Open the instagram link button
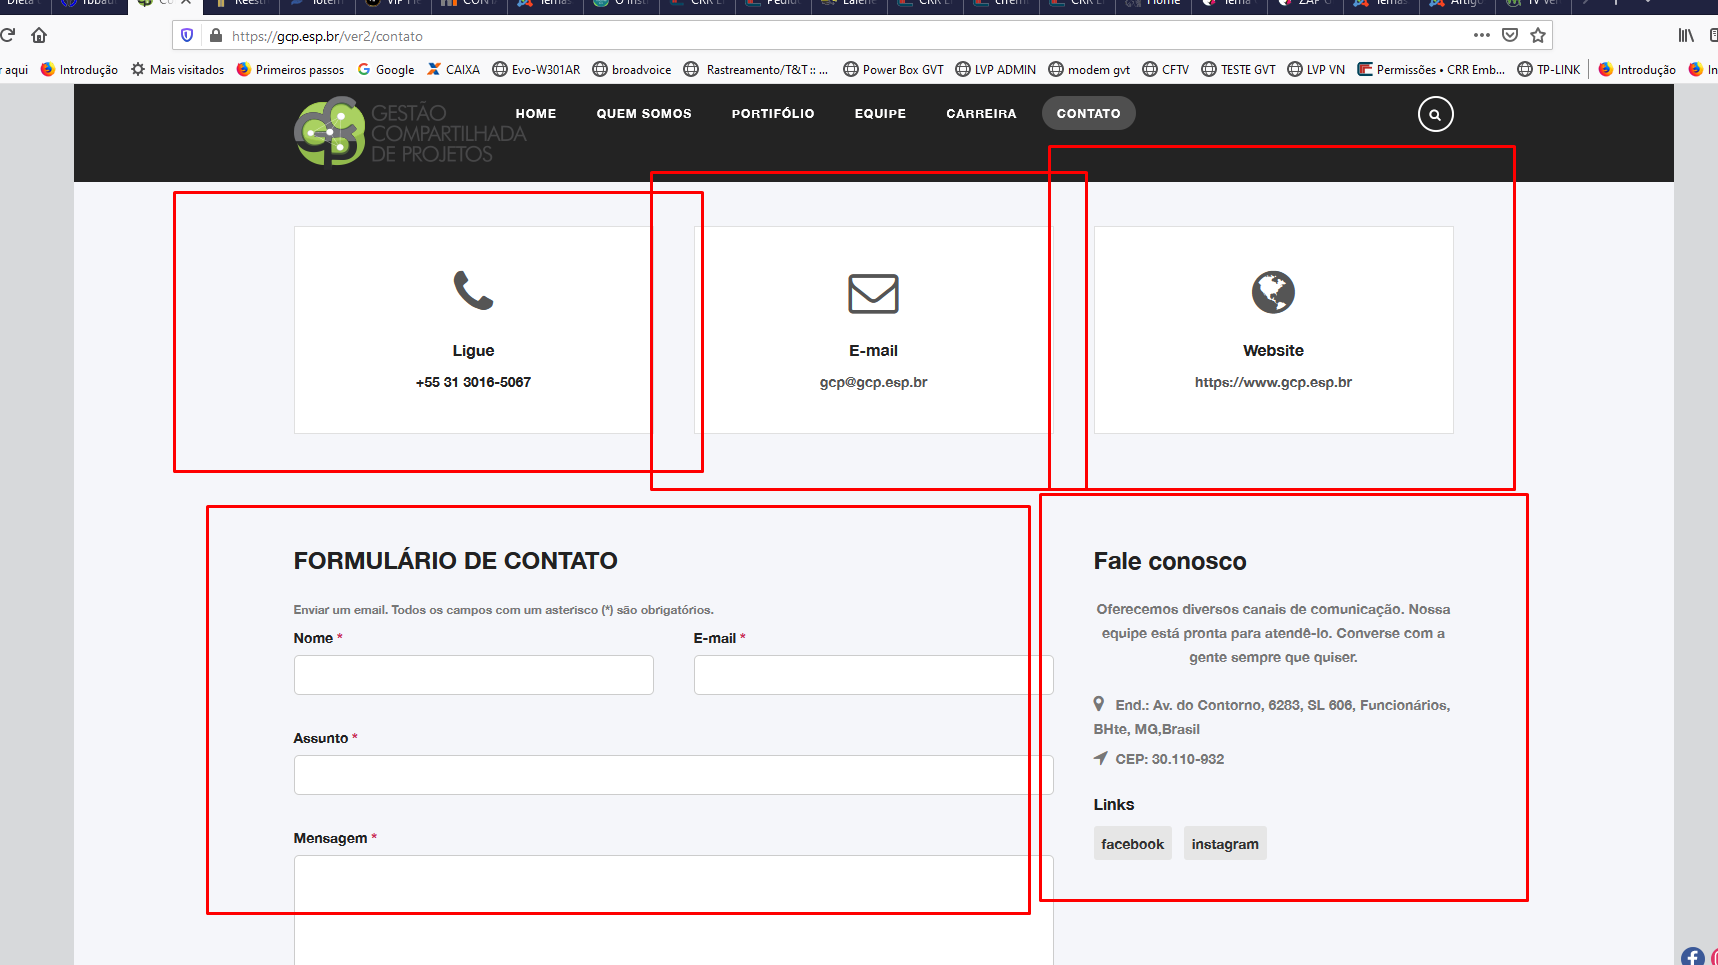This screenshot has height=965, width=1718. 1225,844
